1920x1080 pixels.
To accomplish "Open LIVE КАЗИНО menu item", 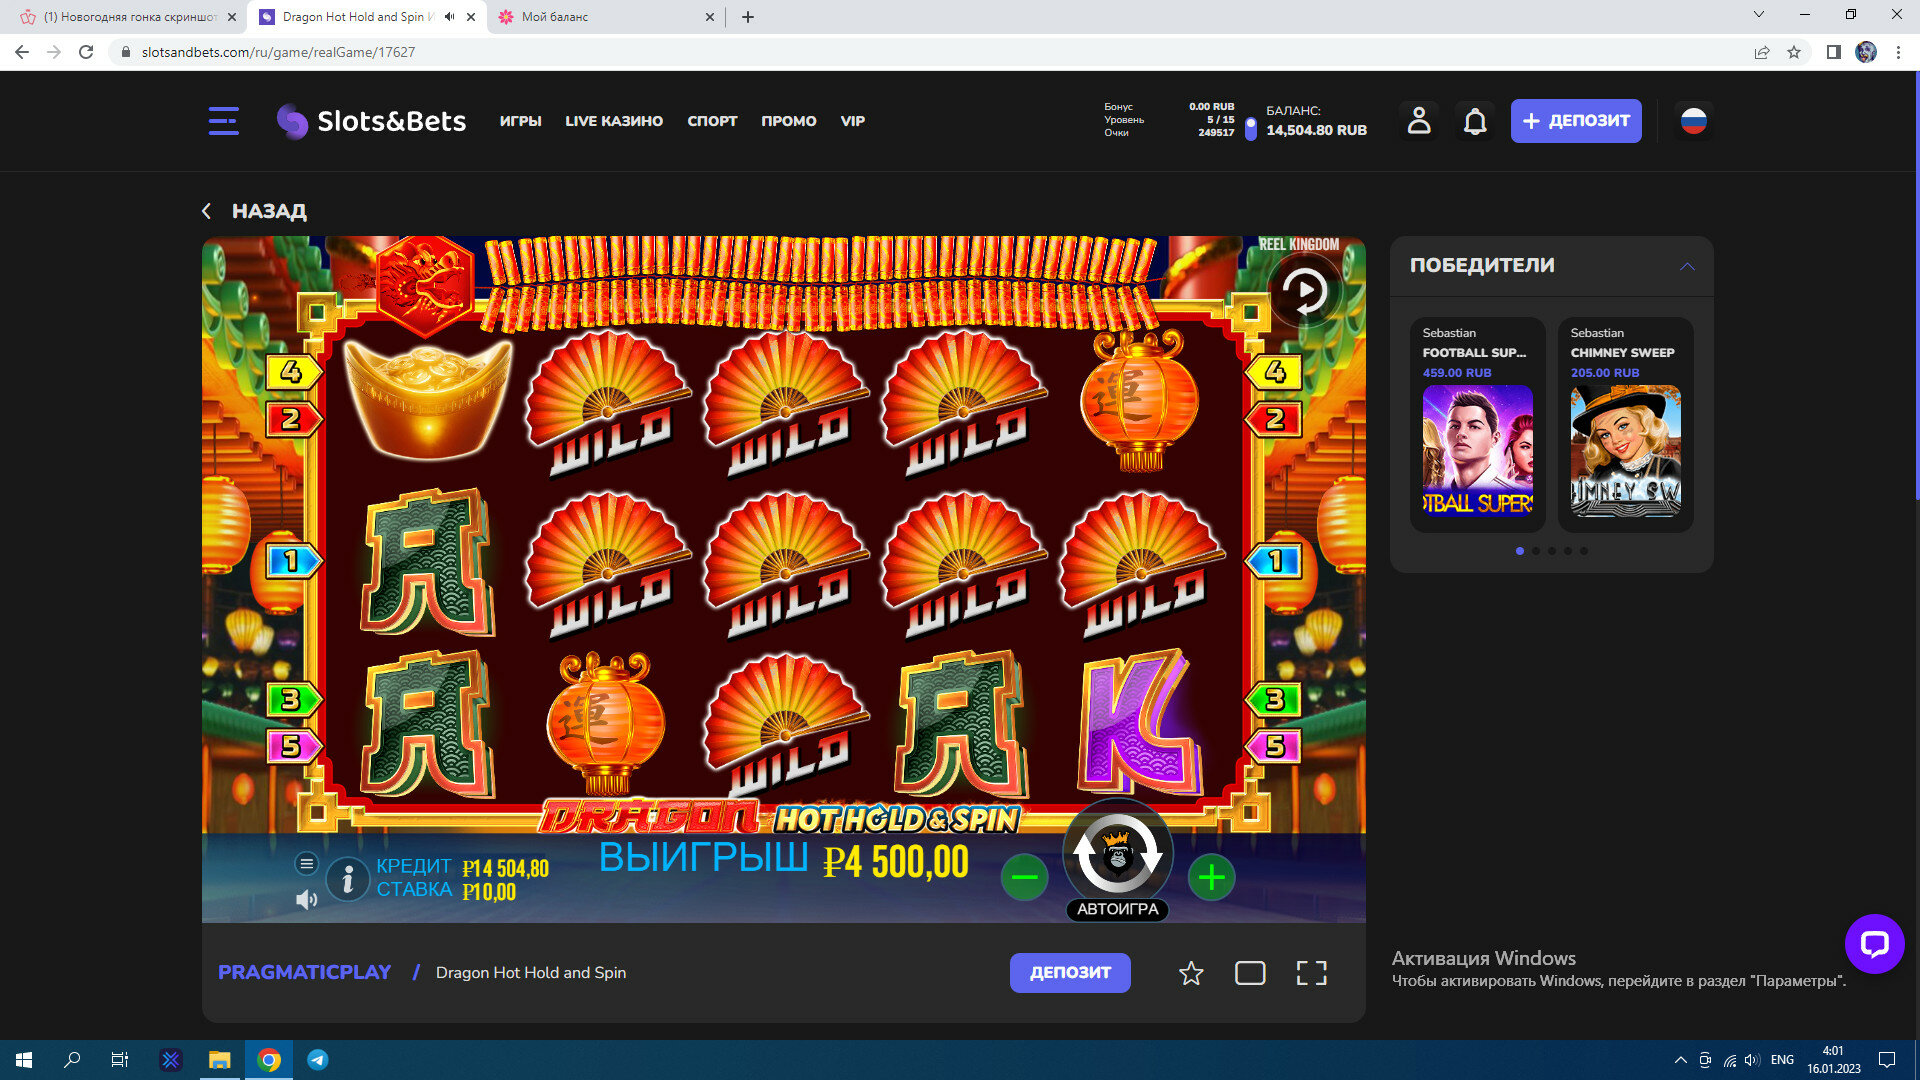I will point(614,121).
